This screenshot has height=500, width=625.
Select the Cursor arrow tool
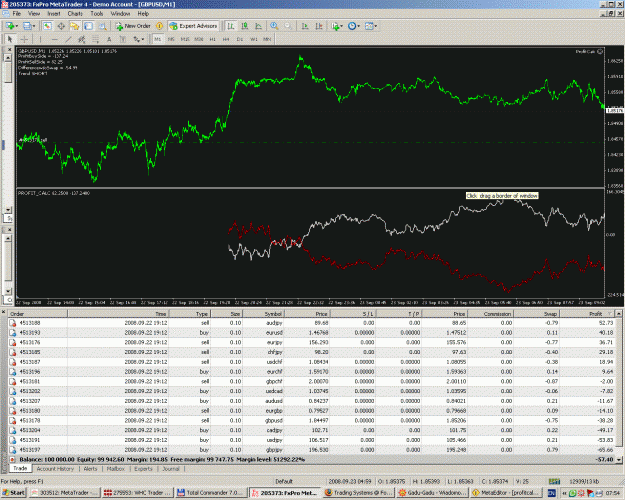click(10, 39)
